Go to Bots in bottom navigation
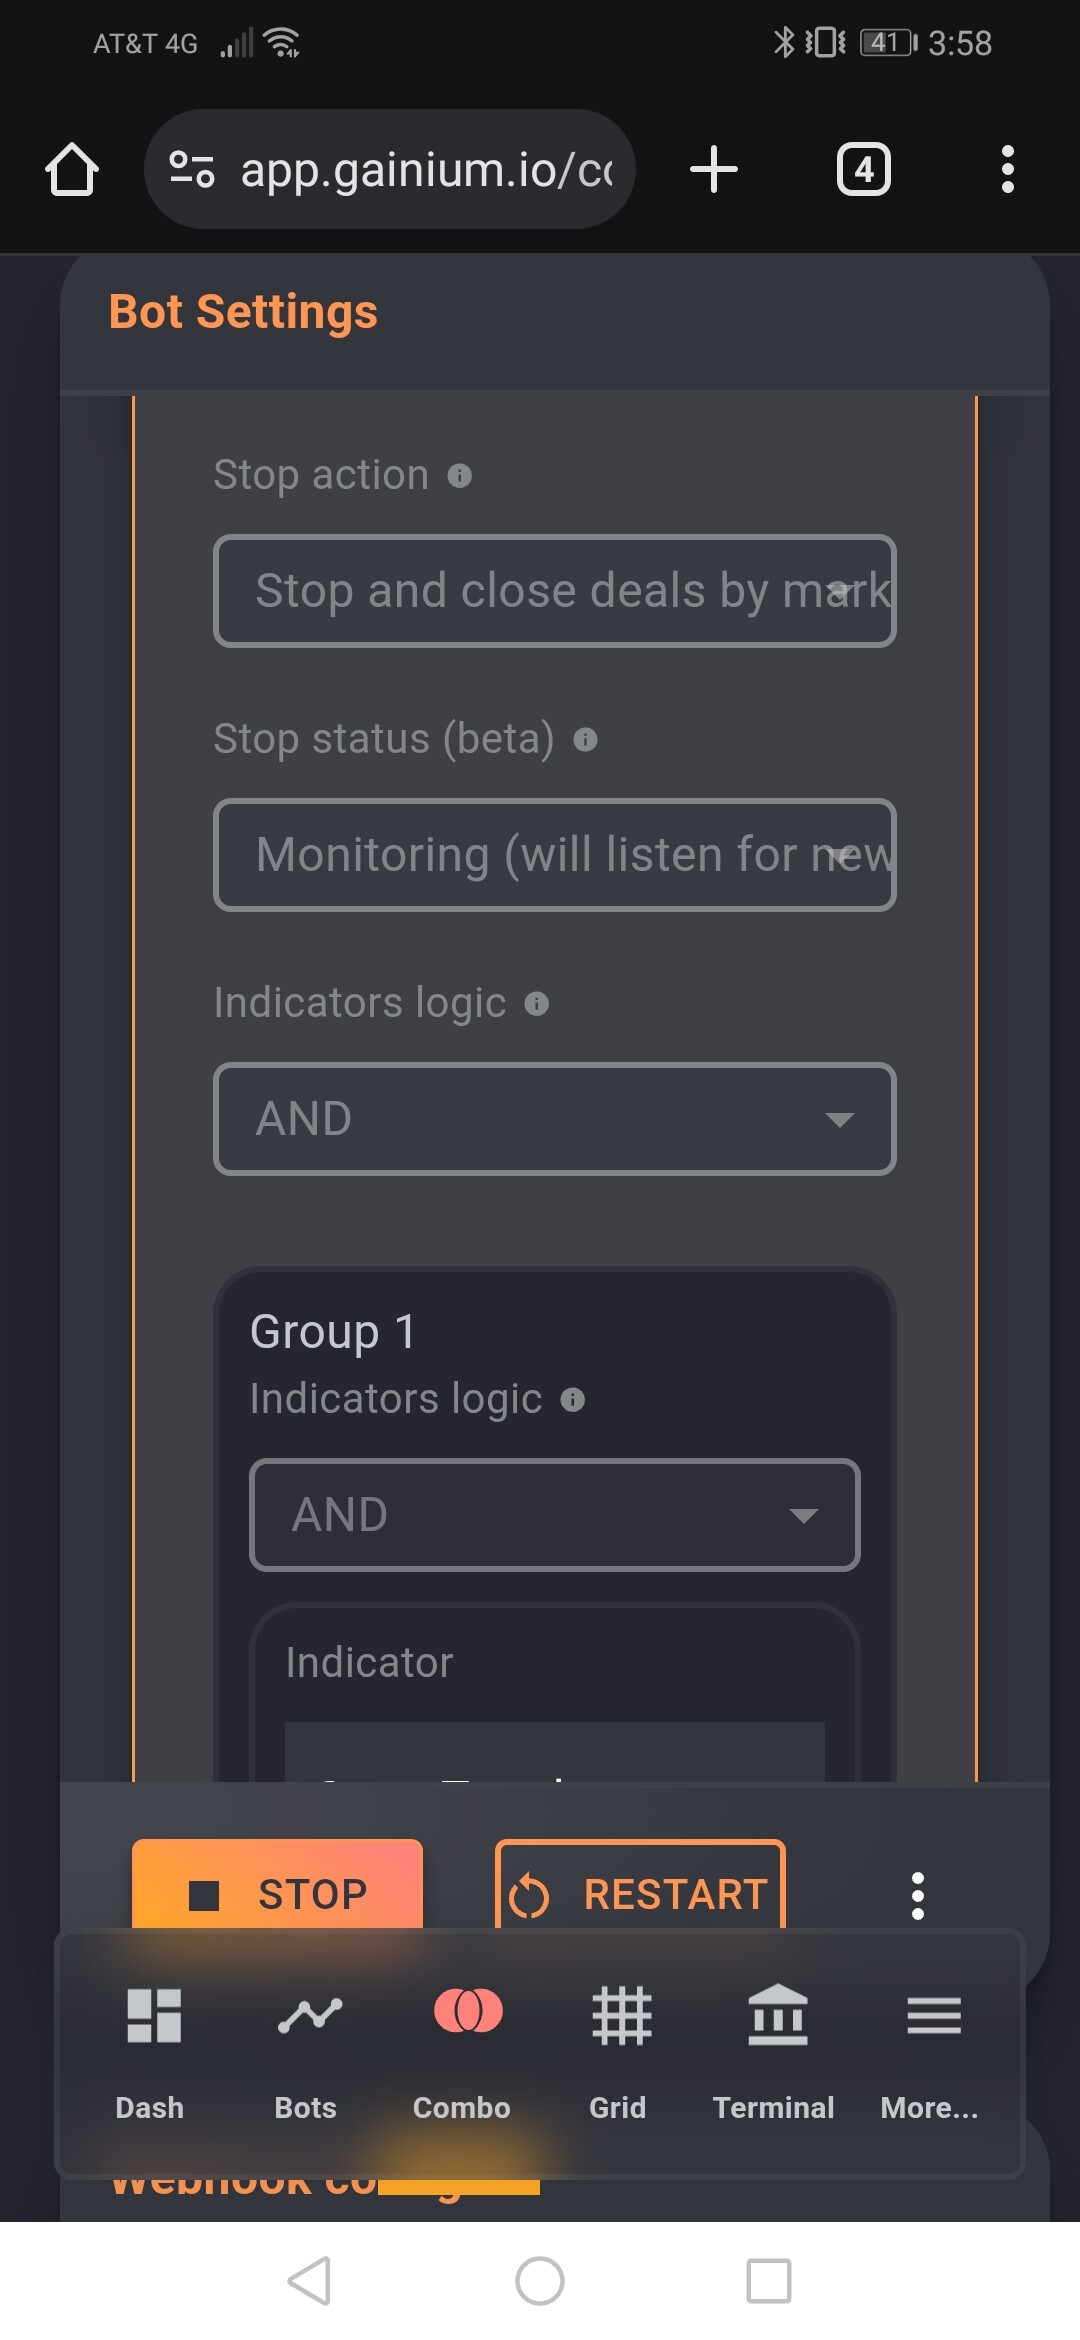Image resolution: width=1080 pixels, height=2340 pixels. (306, 2055)
